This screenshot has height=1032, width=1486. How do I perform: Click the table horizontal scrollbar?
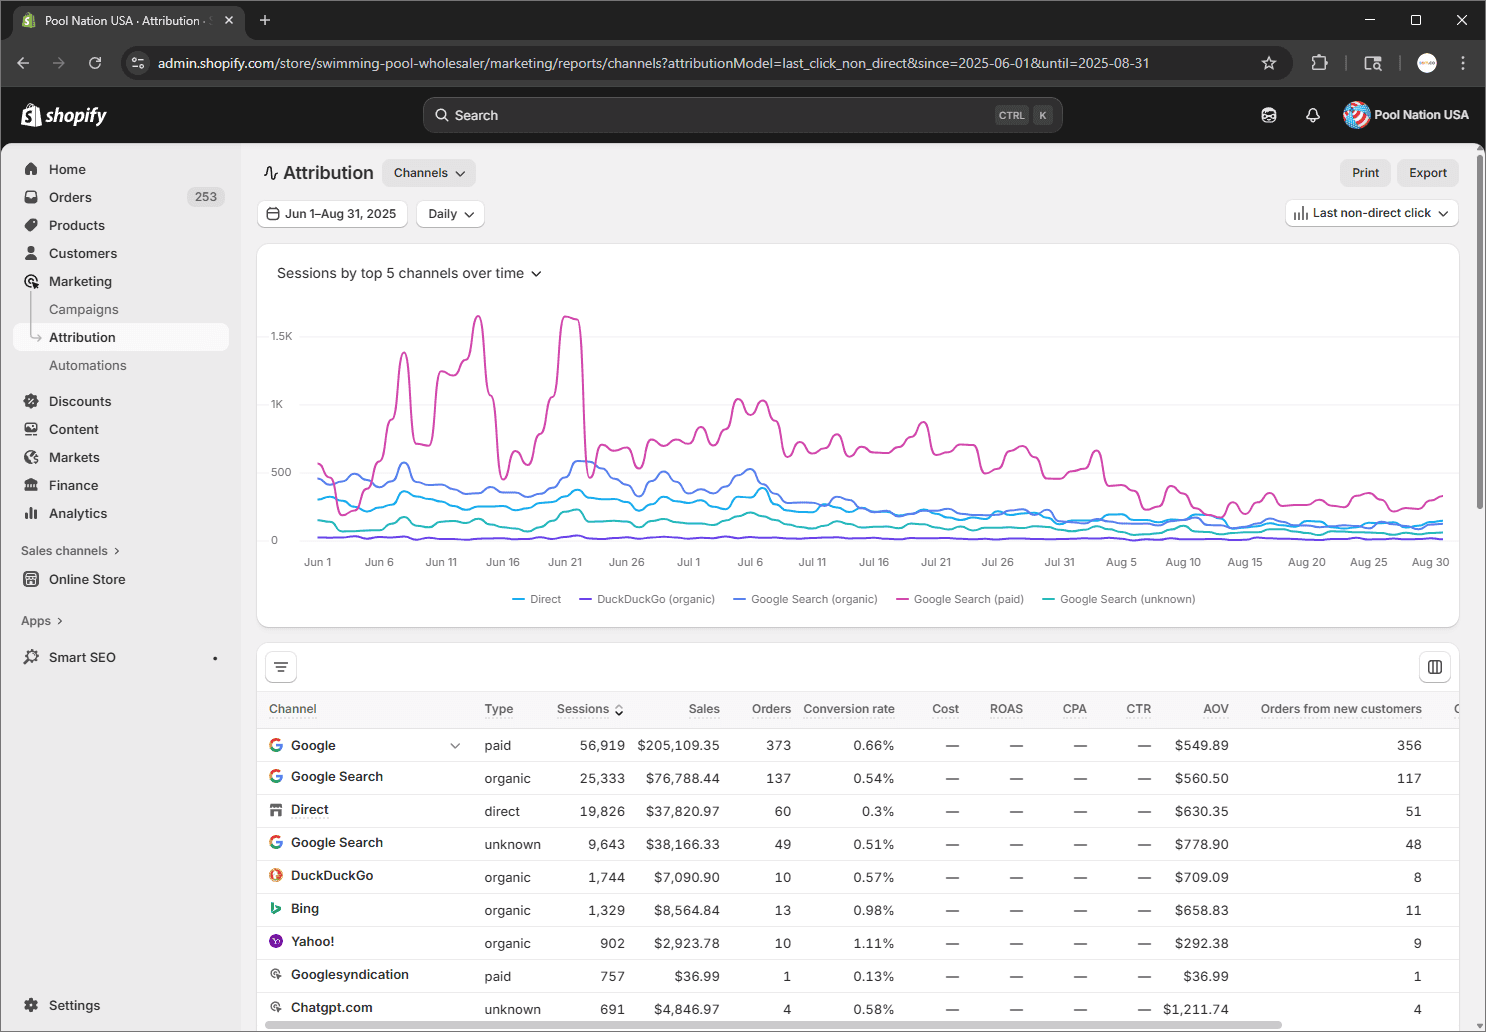773,1025
